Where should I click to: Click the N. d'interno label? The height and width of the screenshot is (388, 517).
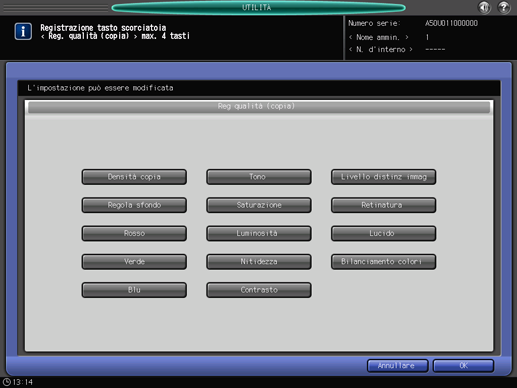pyautogui.click(x=380, y=50)
